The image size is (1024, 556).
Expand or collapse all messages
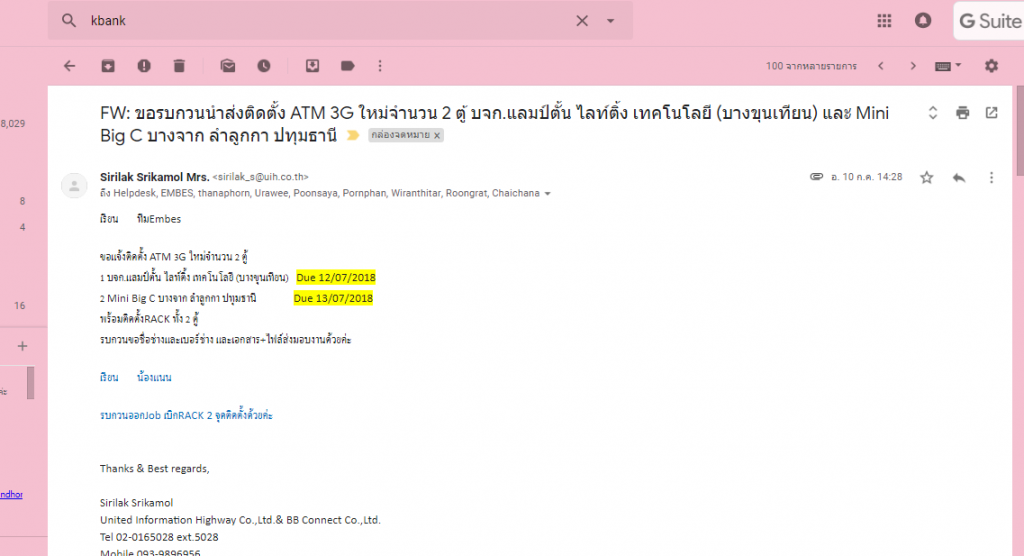933,113
